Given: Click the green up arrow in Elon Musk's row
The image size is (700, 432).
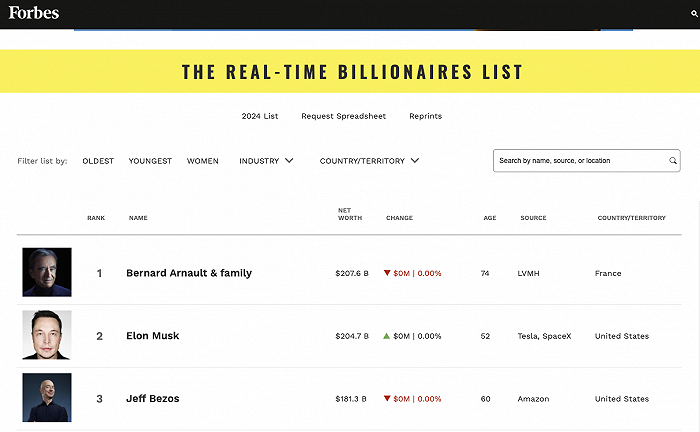Looking at the screenshot, I should [x=387, y=336].
